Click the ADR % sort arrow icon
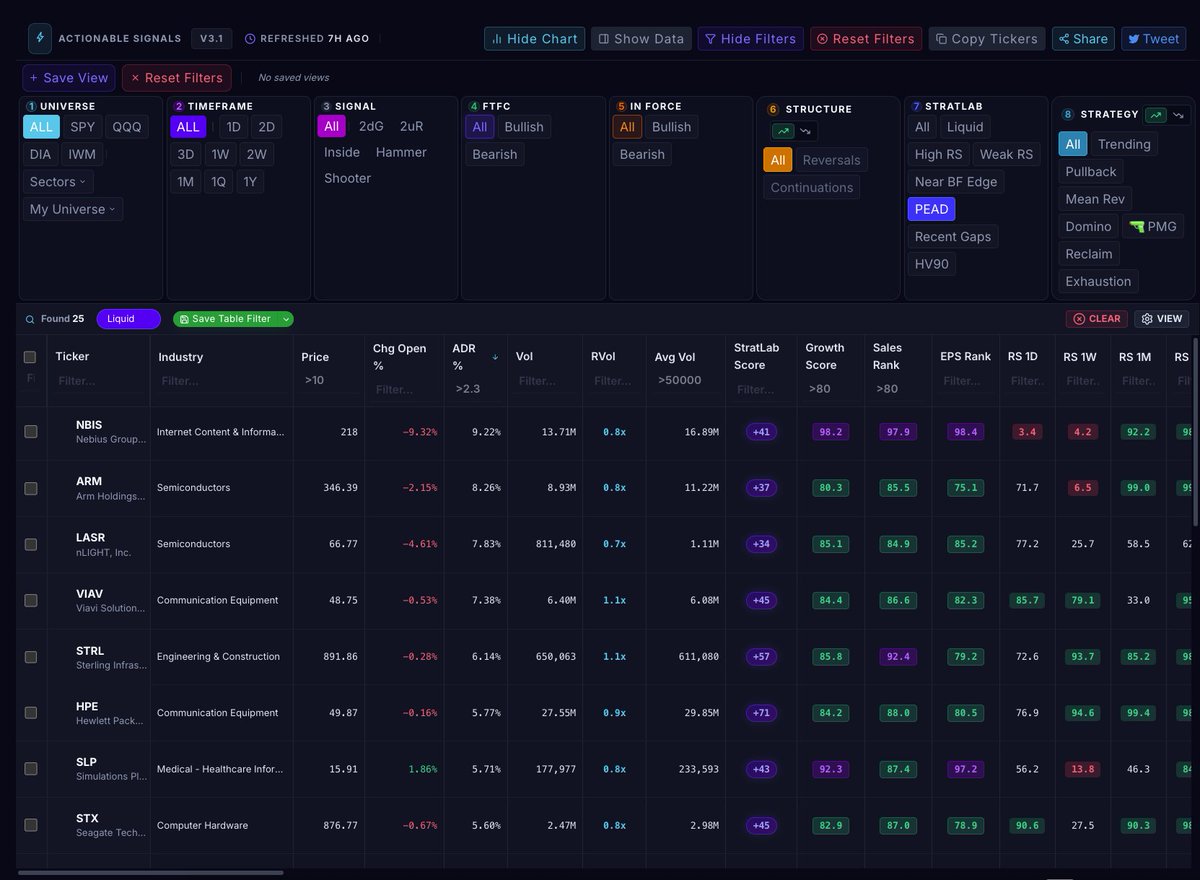This screenshot has height=880, width=1200. coord(494,357)
